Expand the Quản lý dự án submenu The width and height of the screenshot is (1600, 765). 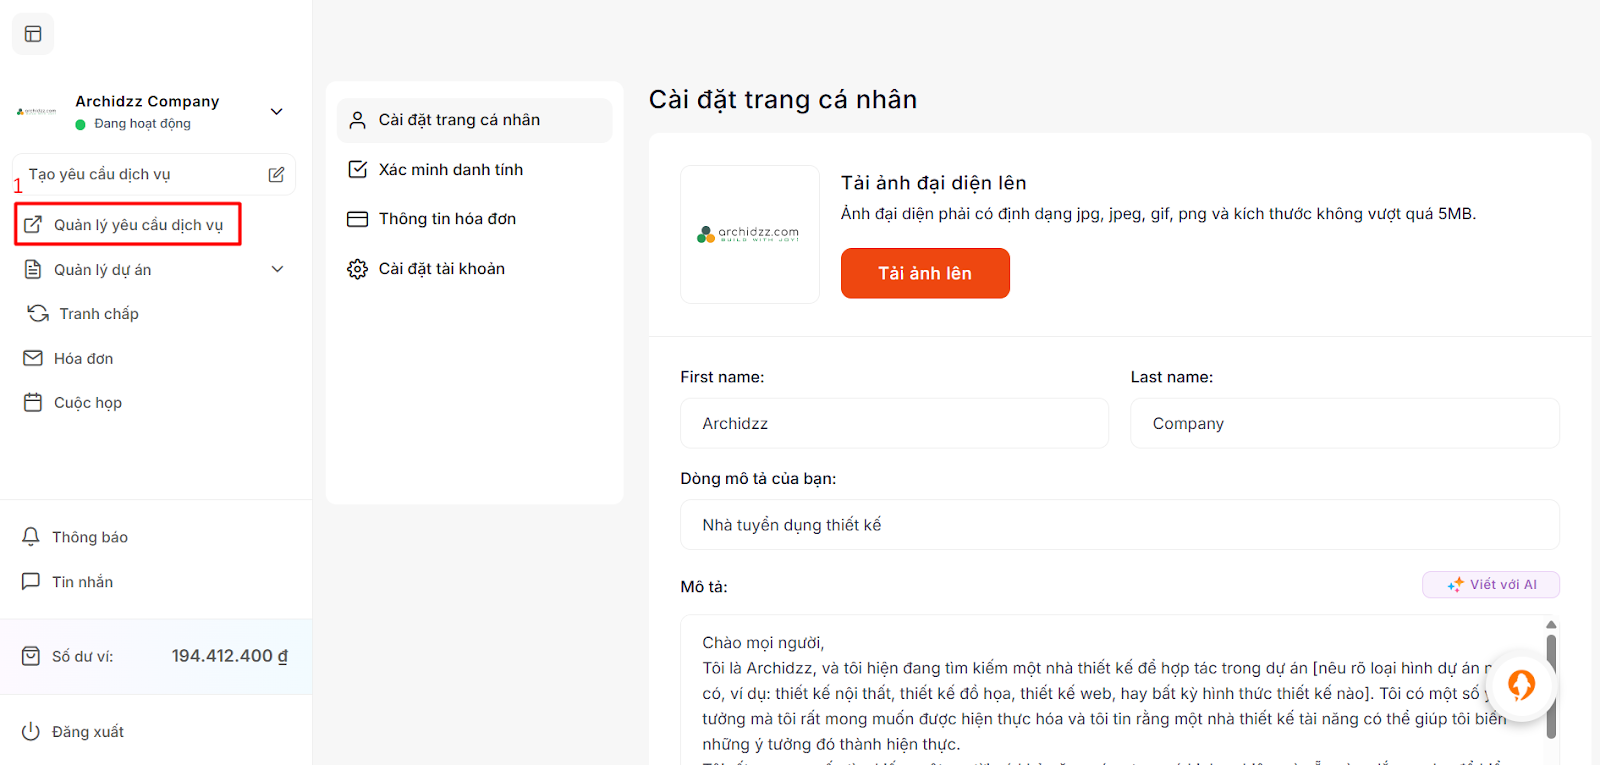click(277, 269)
